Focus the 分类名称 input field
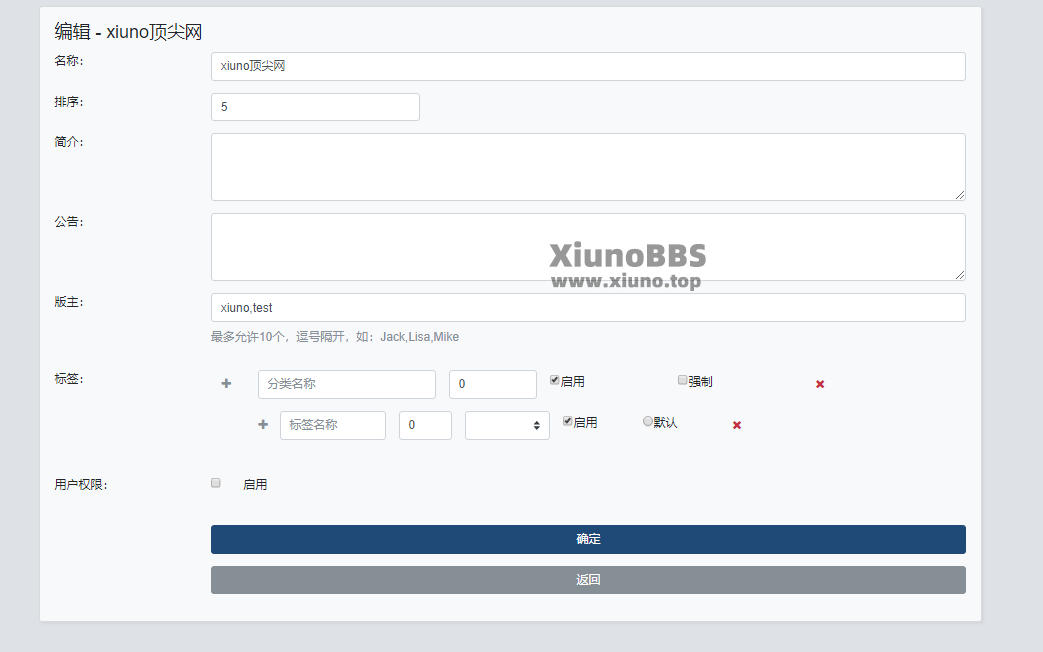The width and height of the screenshot is (1043, 652). point(347,385)
